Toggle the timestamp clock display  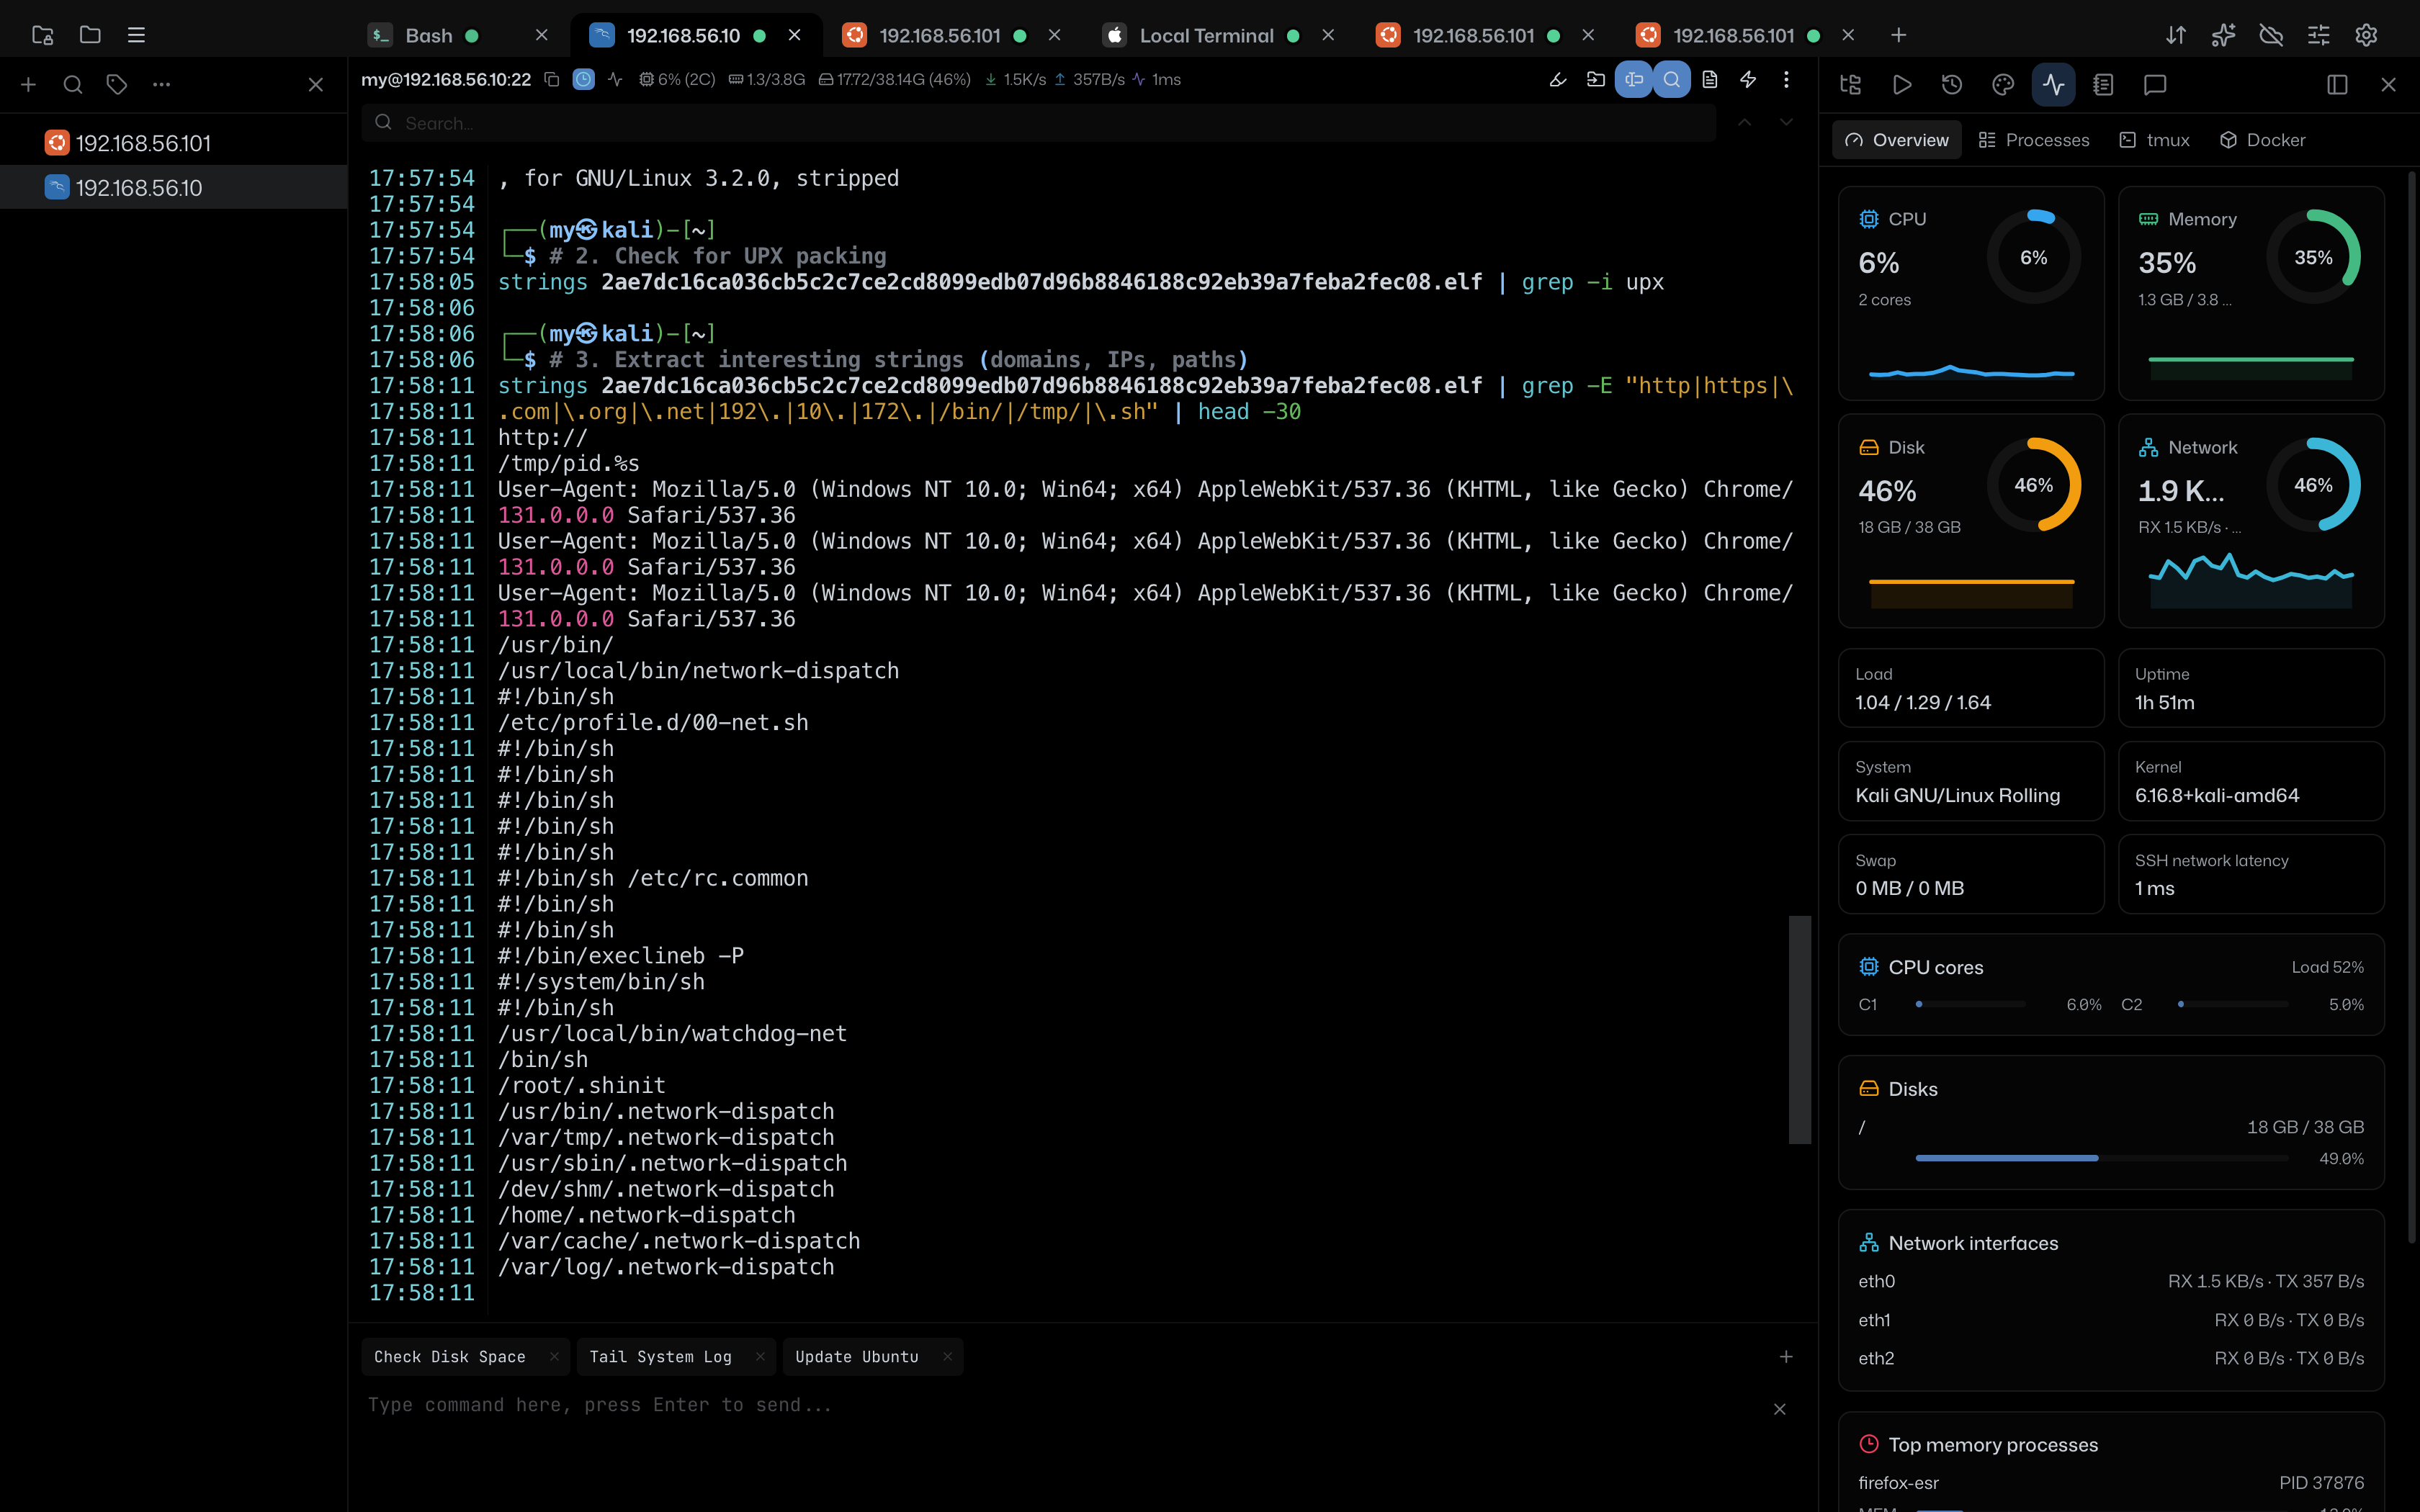tap(584, 79)
